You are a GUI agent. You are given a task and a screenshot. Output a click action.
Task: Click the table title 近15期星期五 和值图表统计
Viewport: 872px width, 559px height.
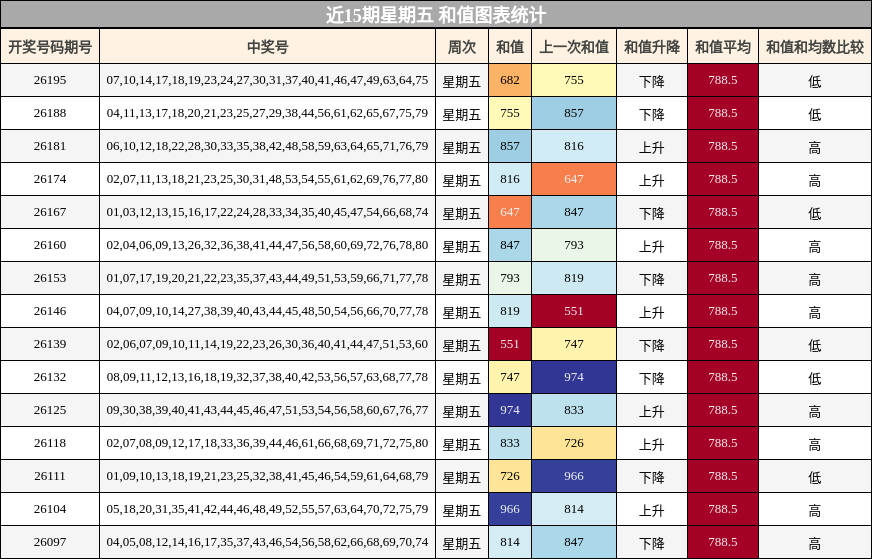[x=436, y=14]
